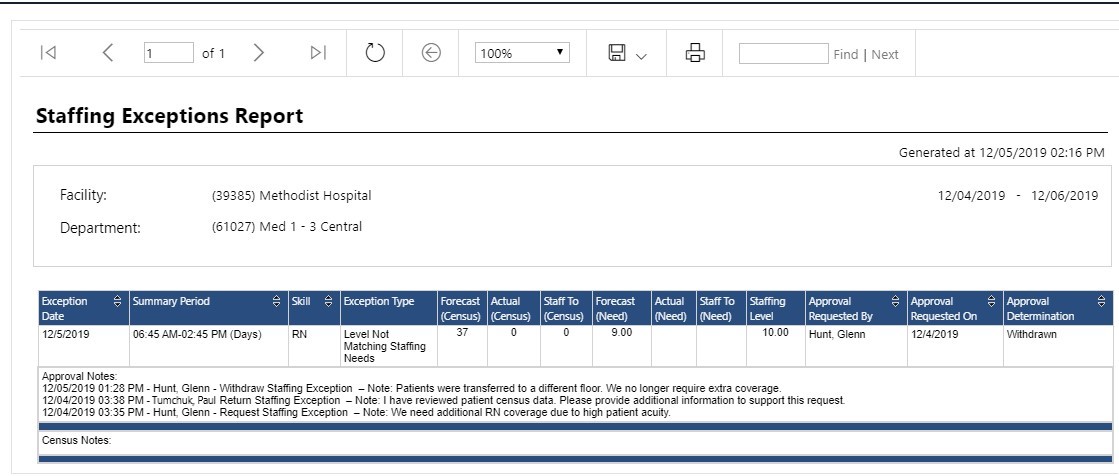Go to the first page of report
This screenshot has width=1119, height=476.
pos(46,54)
